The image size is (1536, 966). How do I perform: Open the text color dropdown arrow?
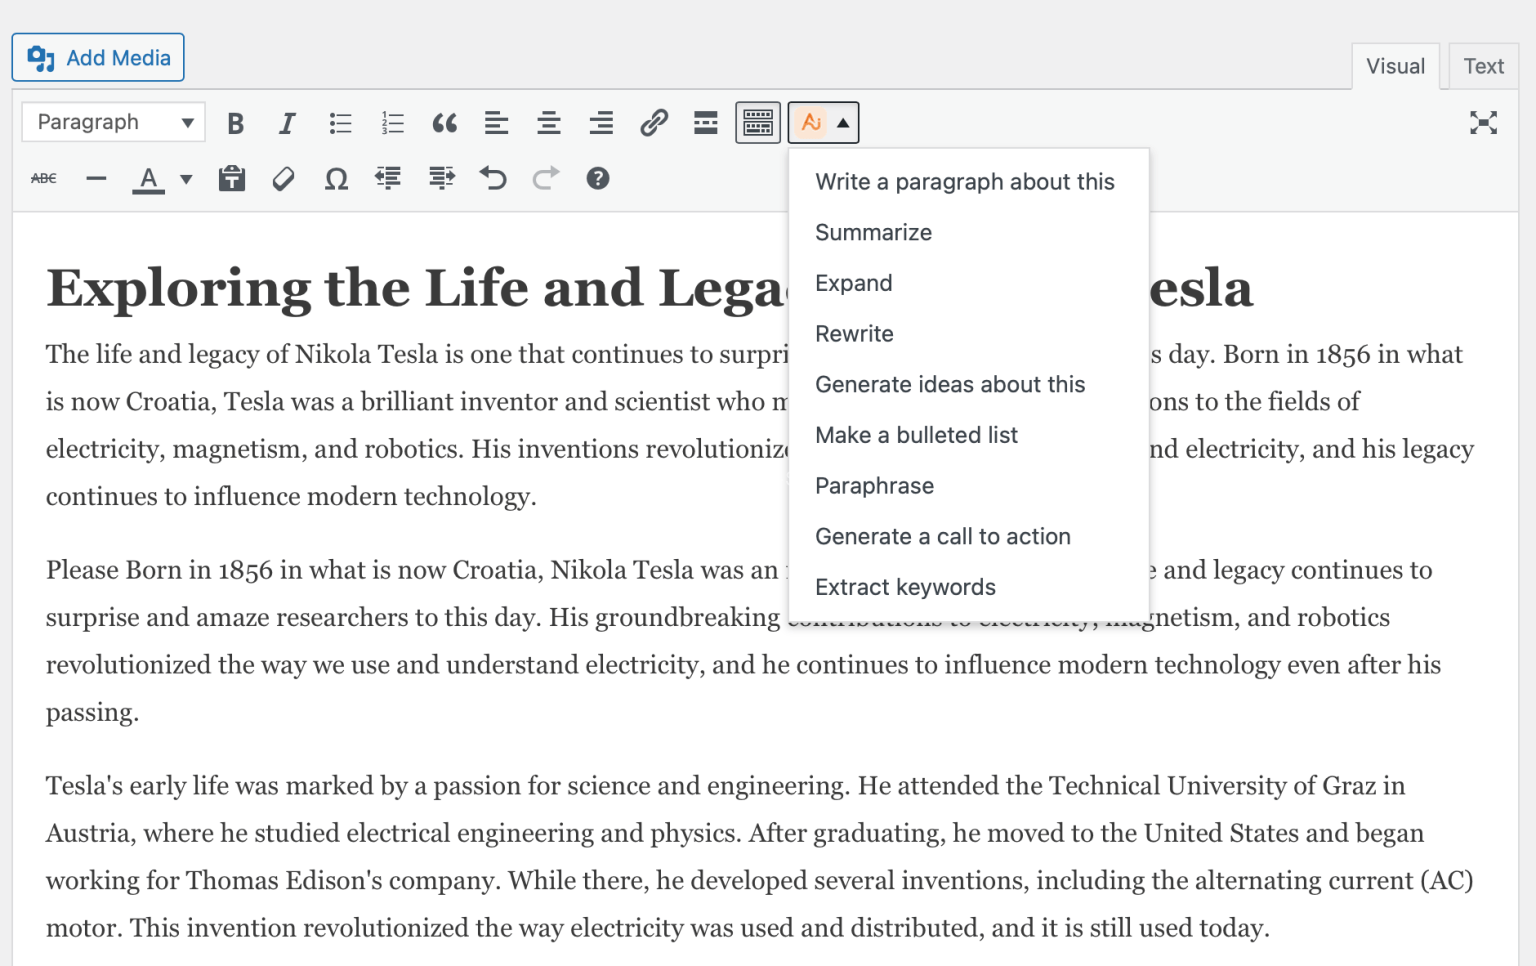tap(186, 180)
